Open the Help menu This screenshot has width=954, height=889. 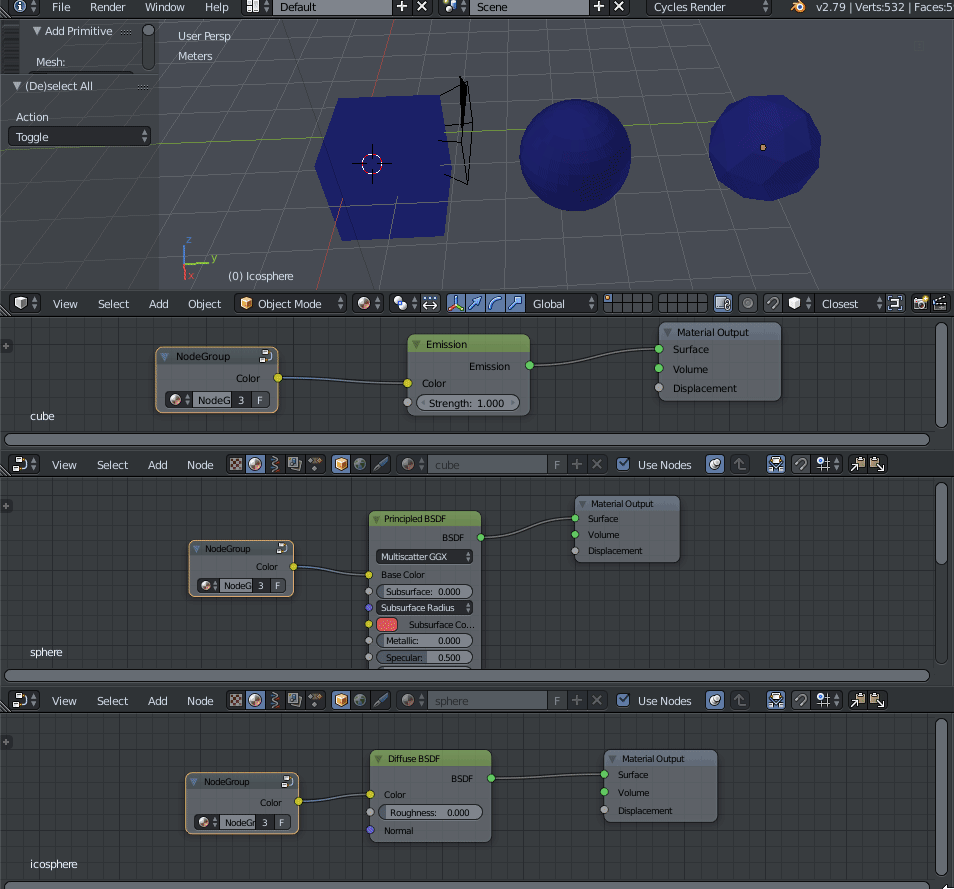tap(217, 7)
